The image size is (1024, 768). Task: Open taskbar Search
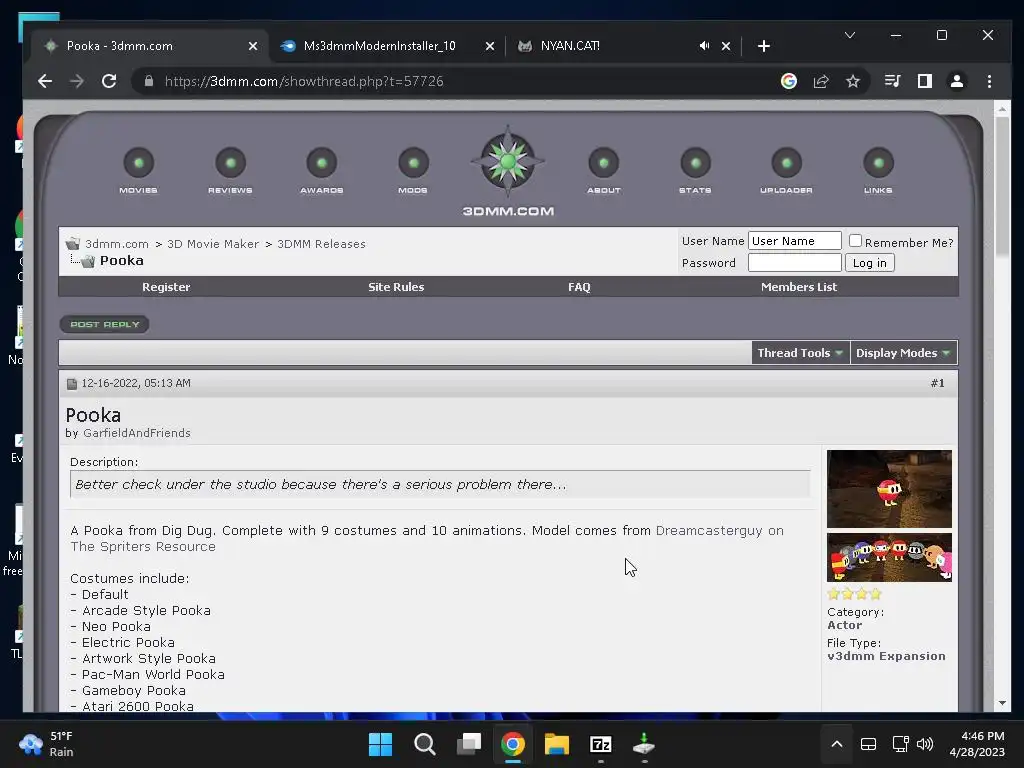tap(424, 744)
